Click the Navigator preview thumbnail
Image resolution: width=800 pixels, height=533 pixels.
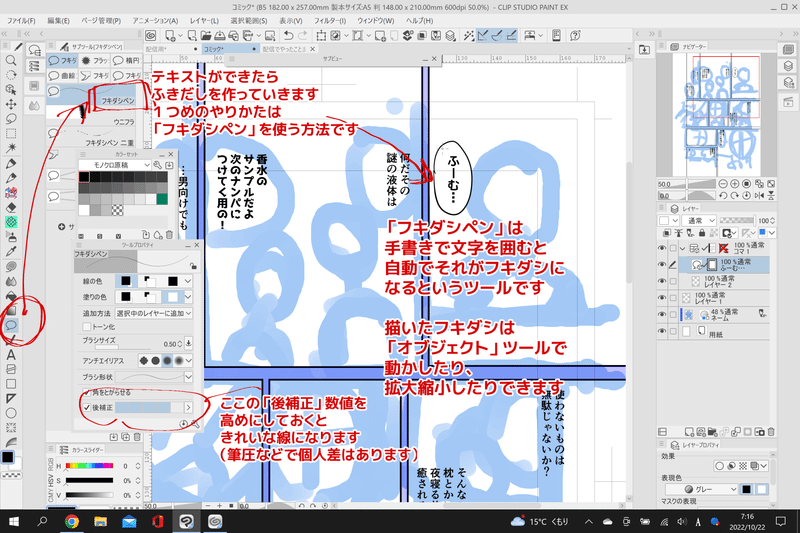point(717,115)
